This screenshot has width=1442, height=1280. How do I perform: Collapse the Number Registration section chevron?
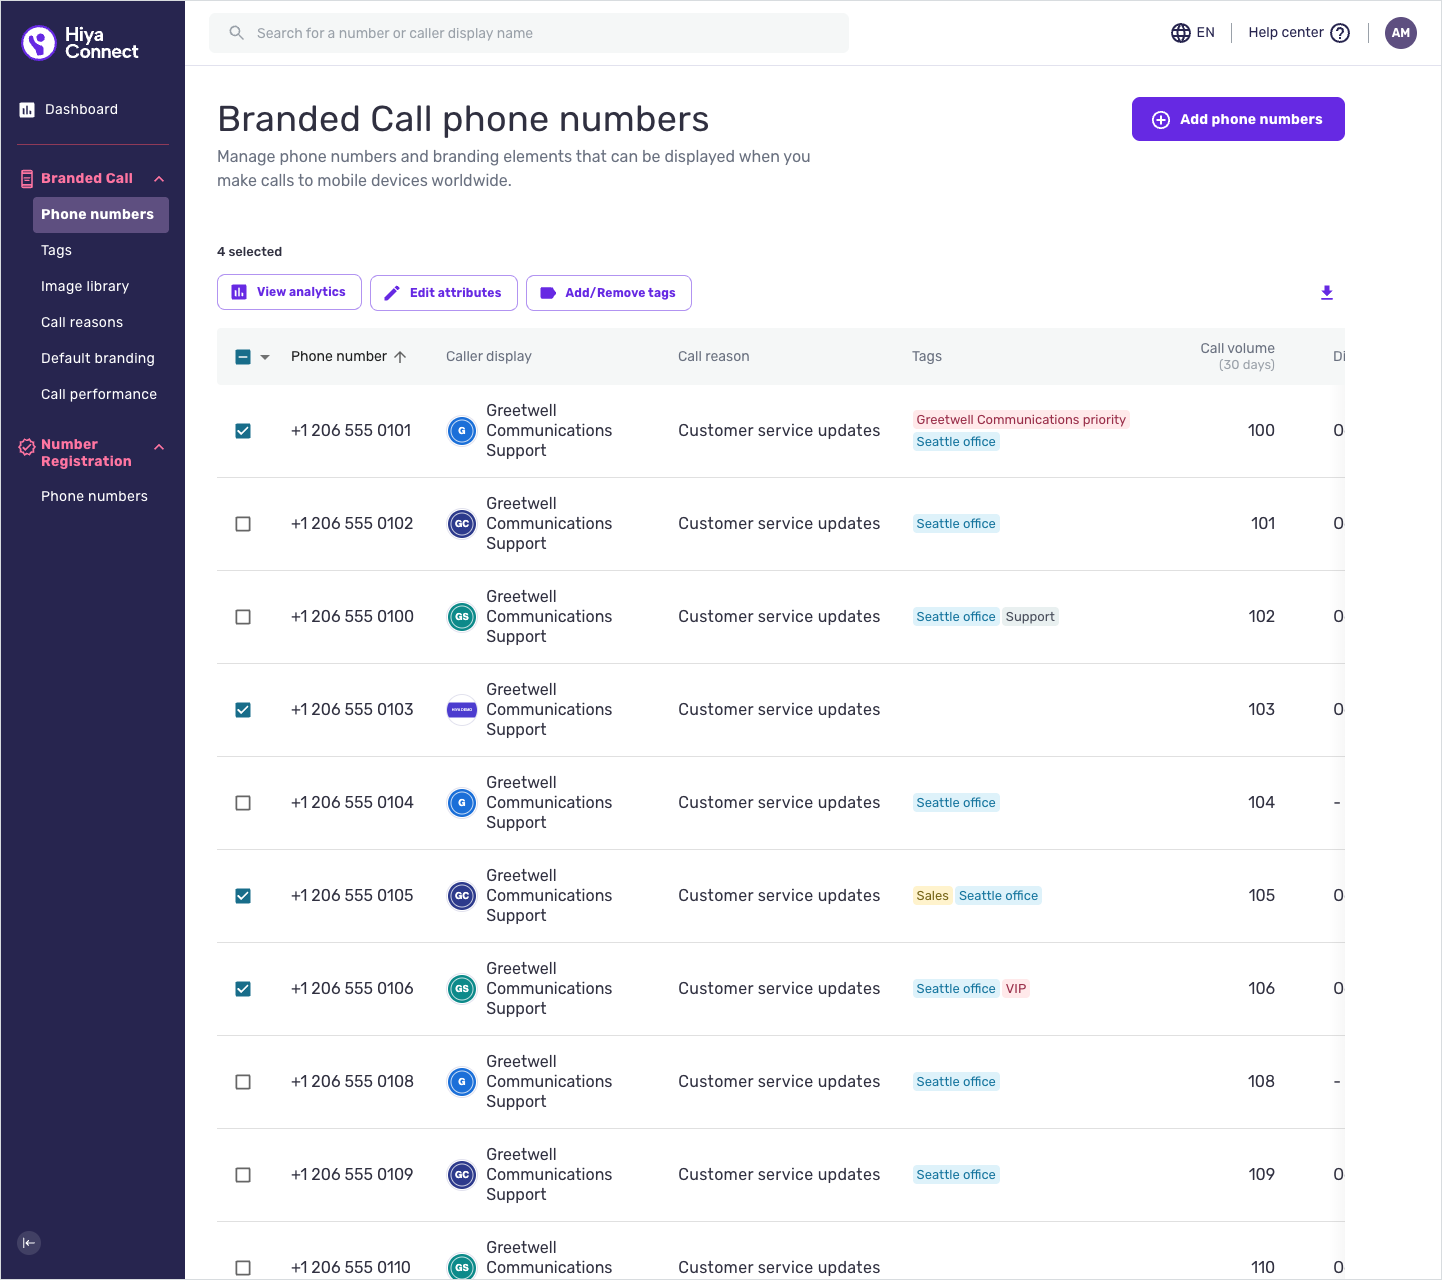click(159, 447)
